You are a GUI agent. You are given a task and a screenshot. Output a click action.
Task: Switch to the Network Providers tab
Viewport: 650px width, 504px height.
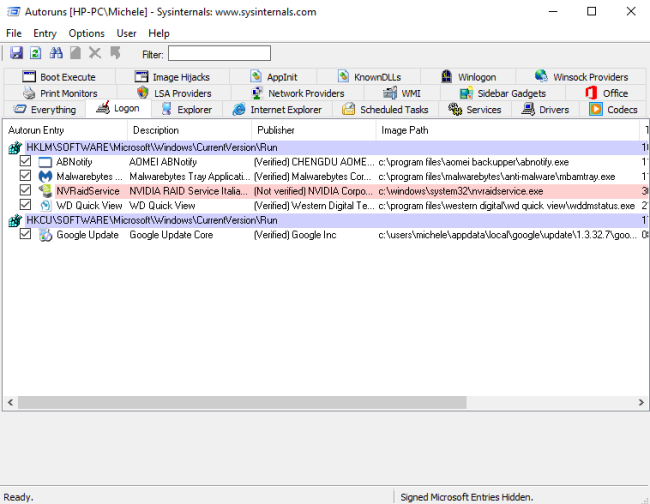click(x=298, y=93)
